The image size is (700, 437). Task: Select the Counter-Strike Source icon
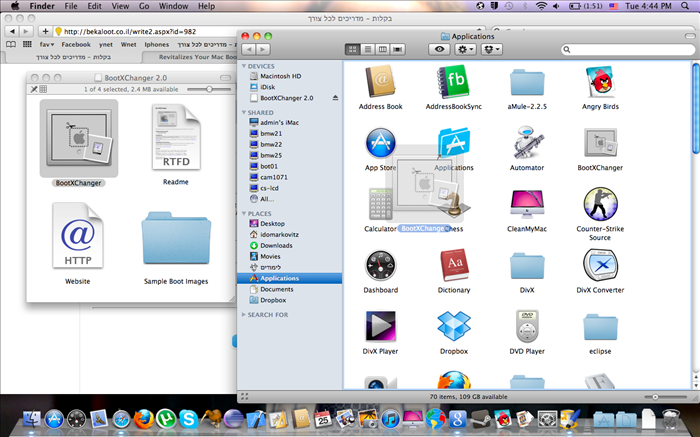(600, 204)
